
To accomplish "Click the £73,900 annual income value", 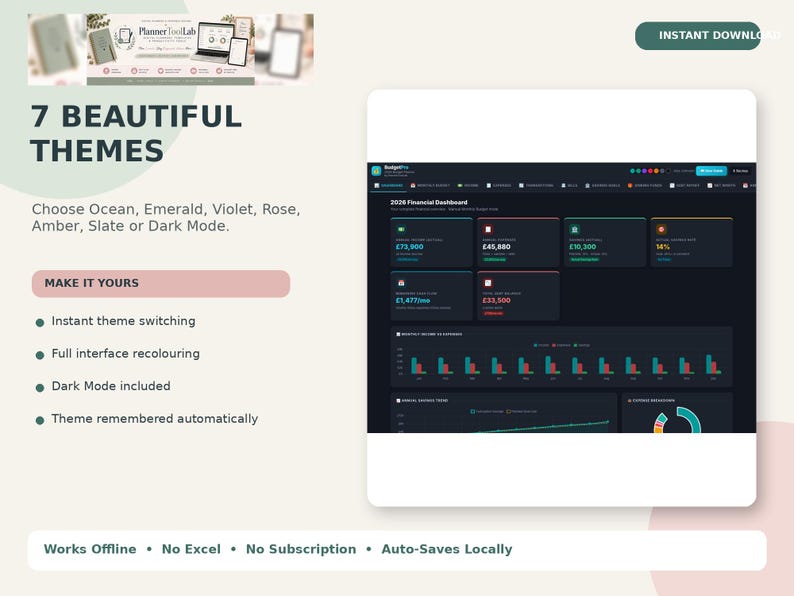I will 409,247.
